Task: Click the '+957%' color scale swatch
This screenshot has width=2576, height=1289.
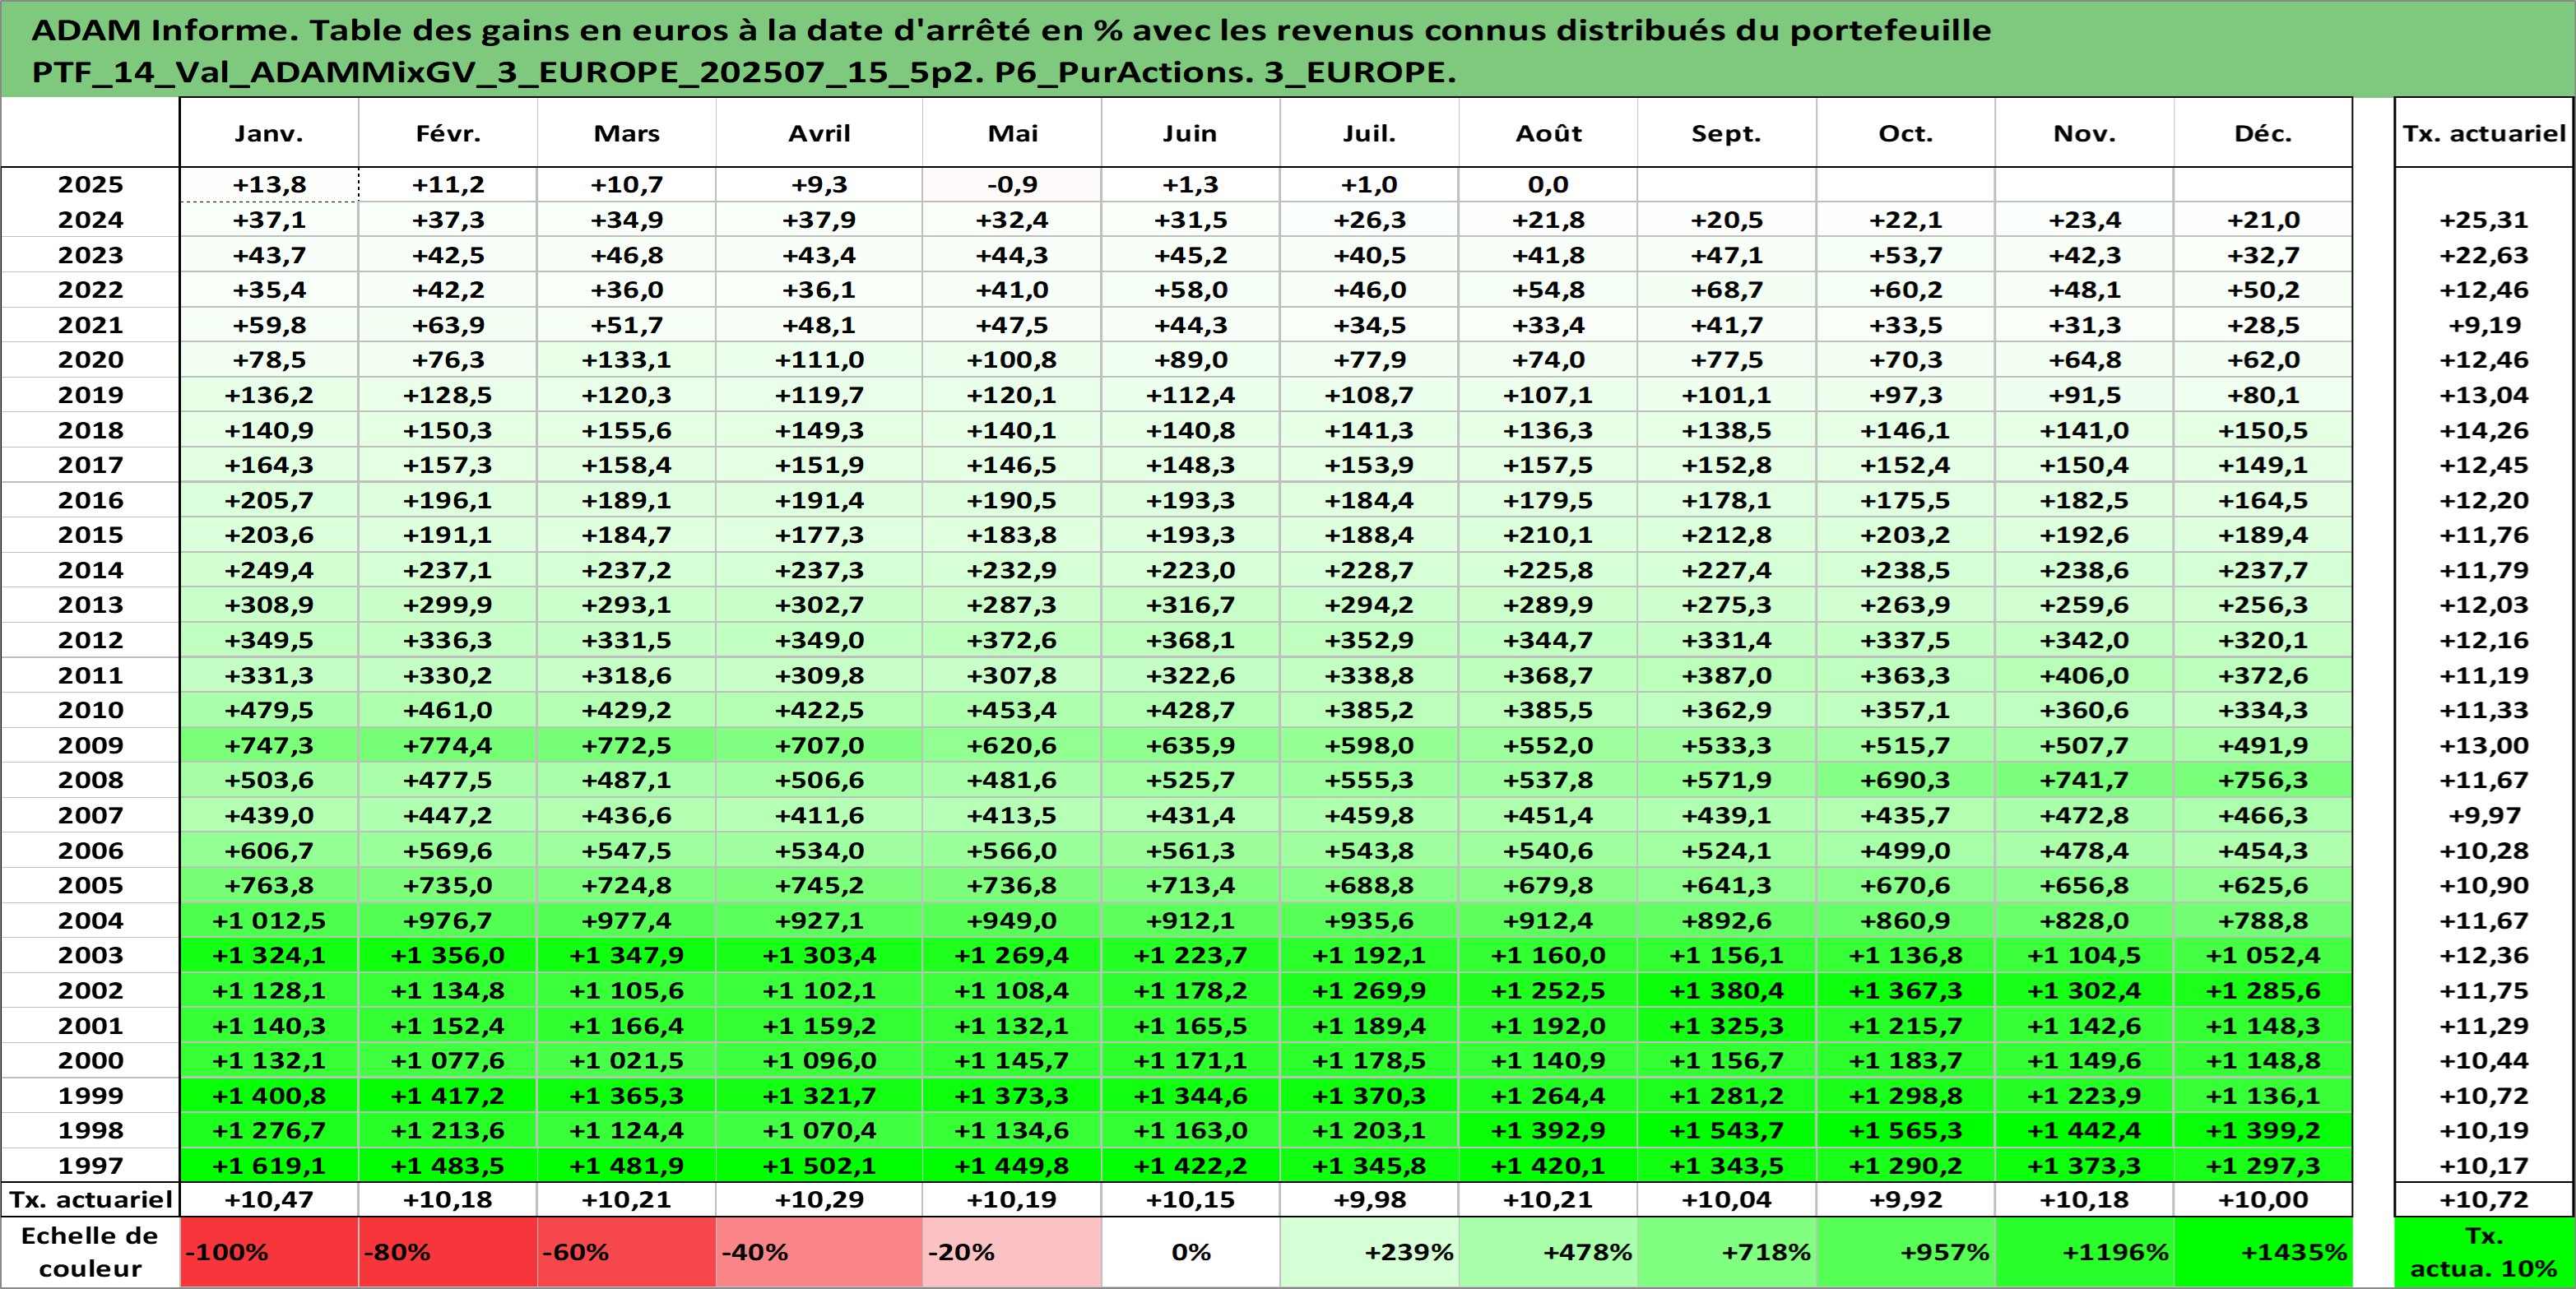Action: (1905, 1252)
